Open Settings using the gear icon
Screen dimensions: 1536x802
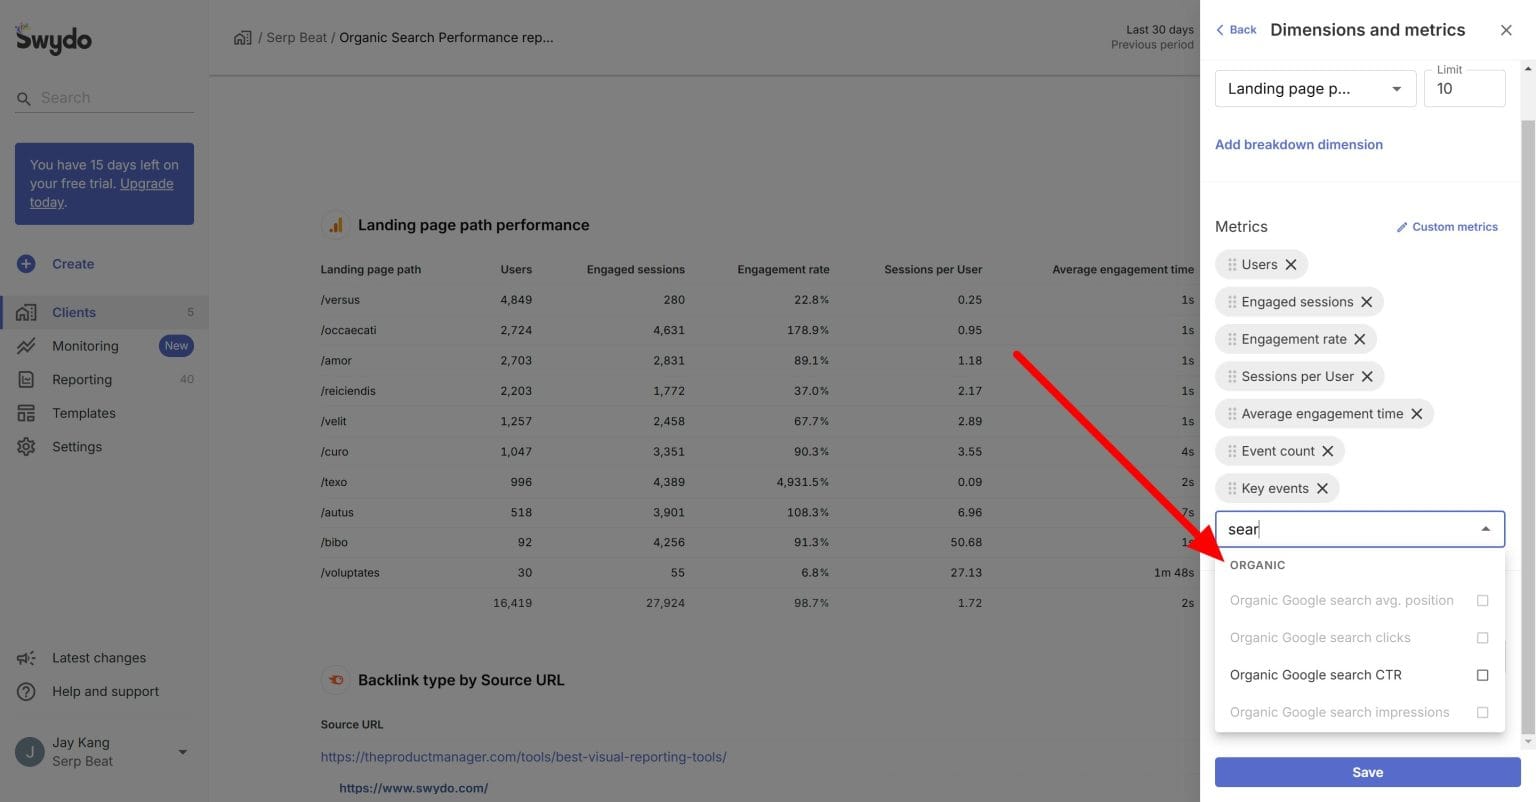pyautogui.click(x=25, y=446)
